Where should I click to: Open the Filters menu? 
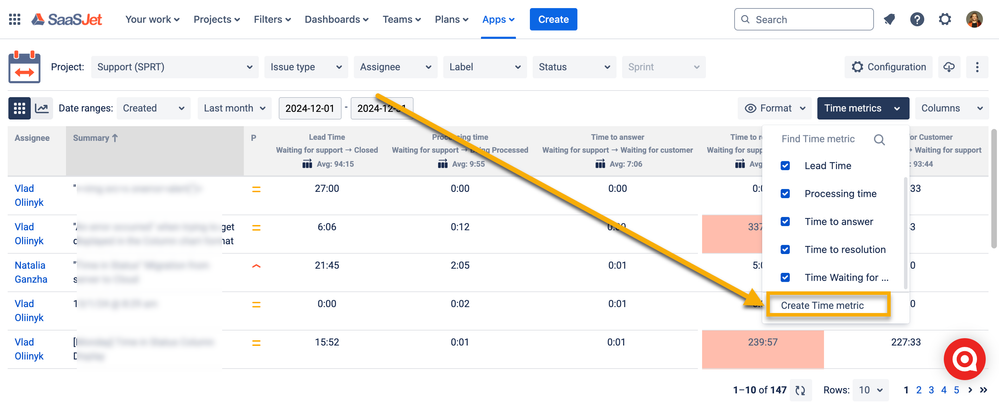[x=272, y=20]
